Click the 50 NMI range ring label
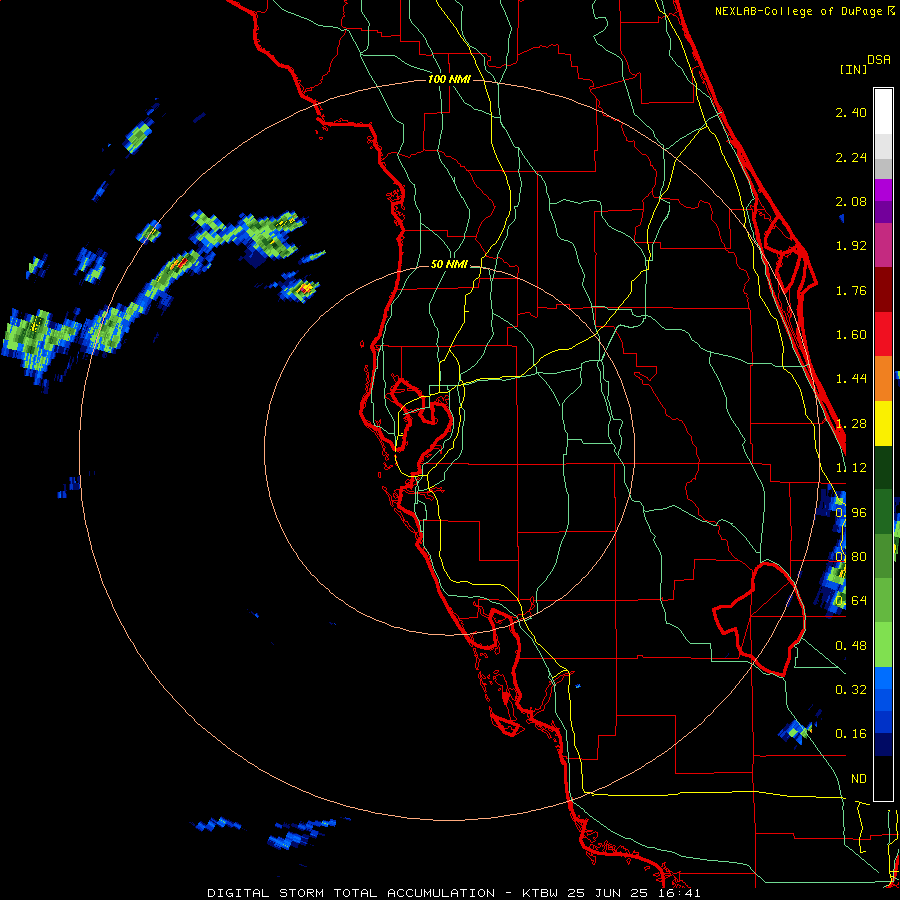Viewport: 900px width, 900px height. pos(449,265)
